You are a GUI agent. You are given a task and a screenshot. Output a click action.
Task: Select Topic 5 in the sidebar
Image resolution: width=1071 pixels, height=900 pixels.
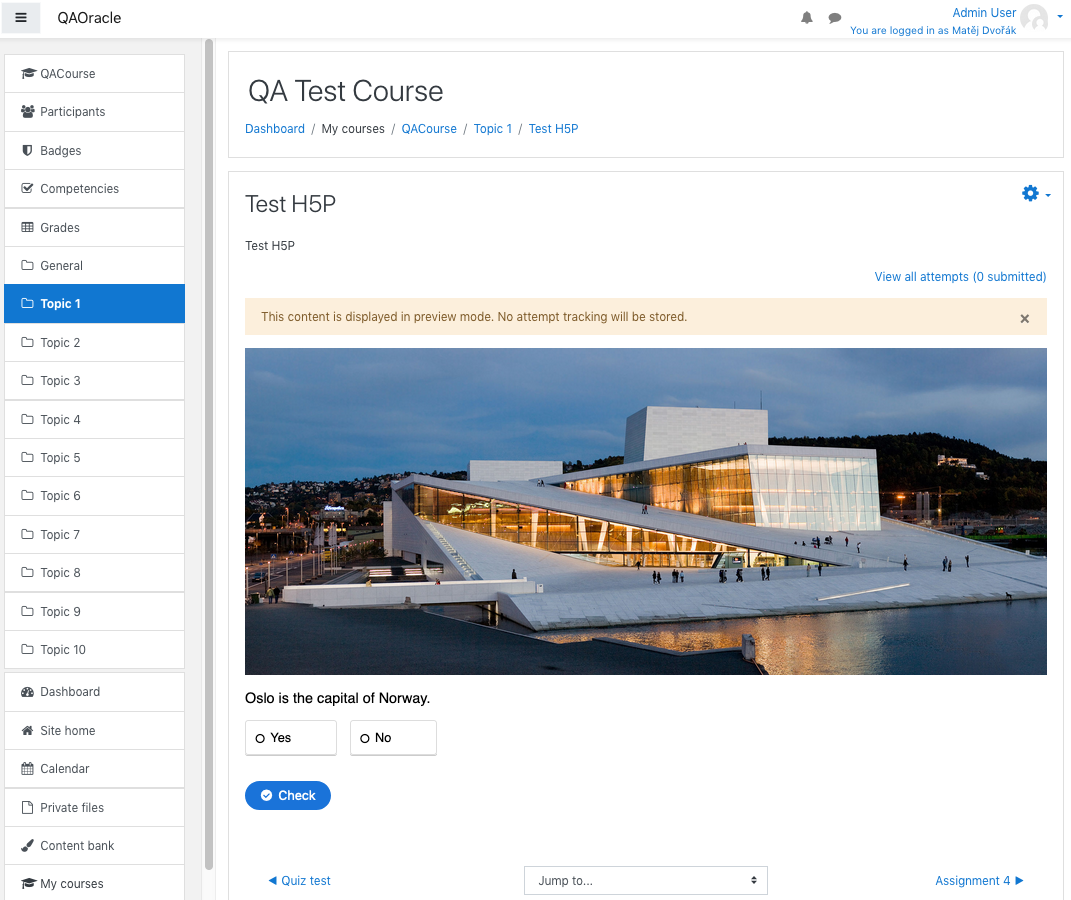click(94, 458)
